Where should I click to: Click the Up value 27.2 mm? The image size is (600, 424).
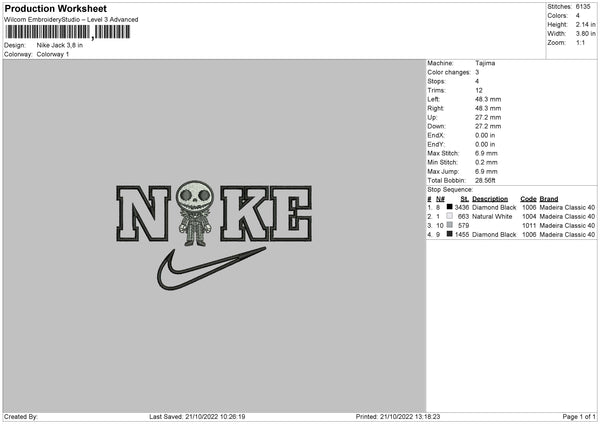click(x=488, y=117)
